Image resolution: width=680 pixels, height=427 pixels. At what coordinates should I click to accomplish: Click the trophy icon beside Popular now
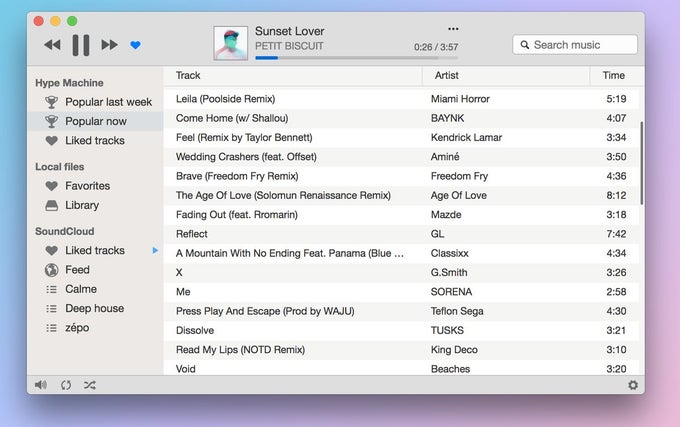tap(51, 121)
